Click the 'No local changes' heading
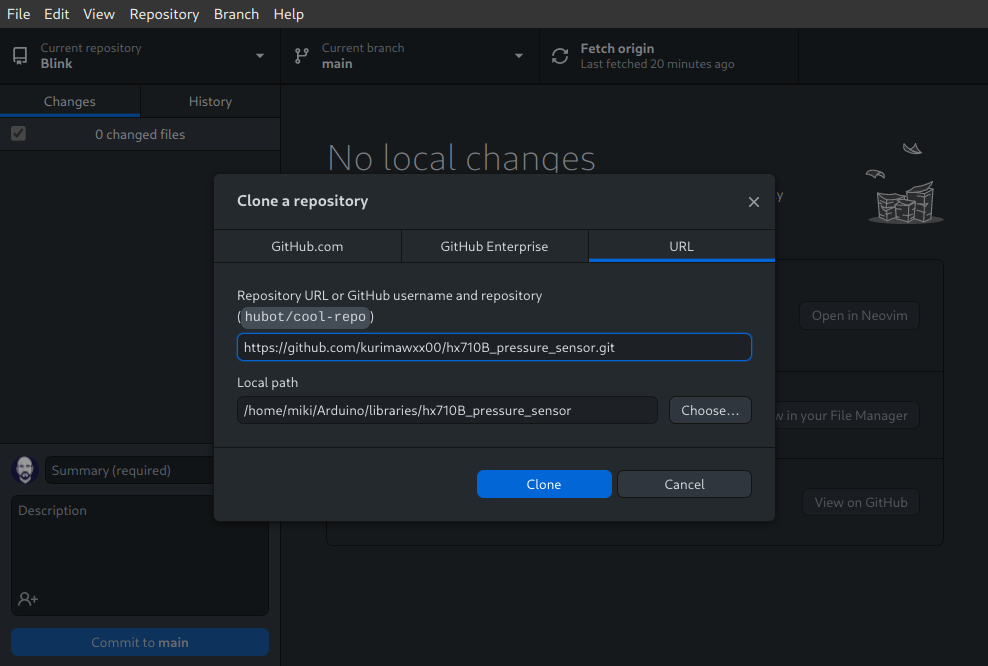 coord(461,158)
